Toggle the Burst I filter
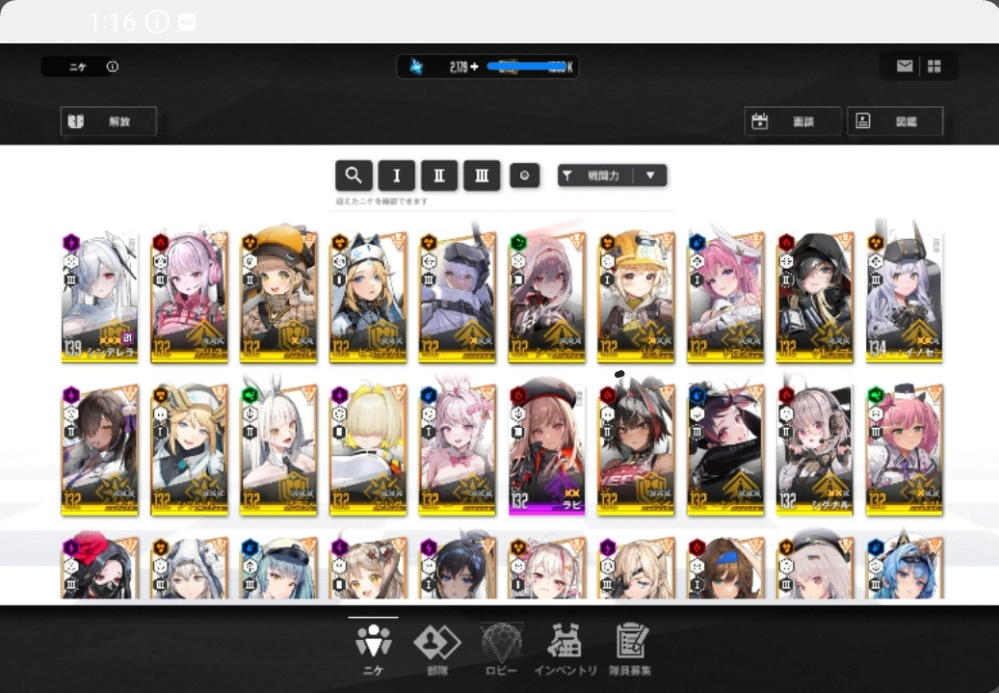999x693 pixels. (x=396, y=175)
